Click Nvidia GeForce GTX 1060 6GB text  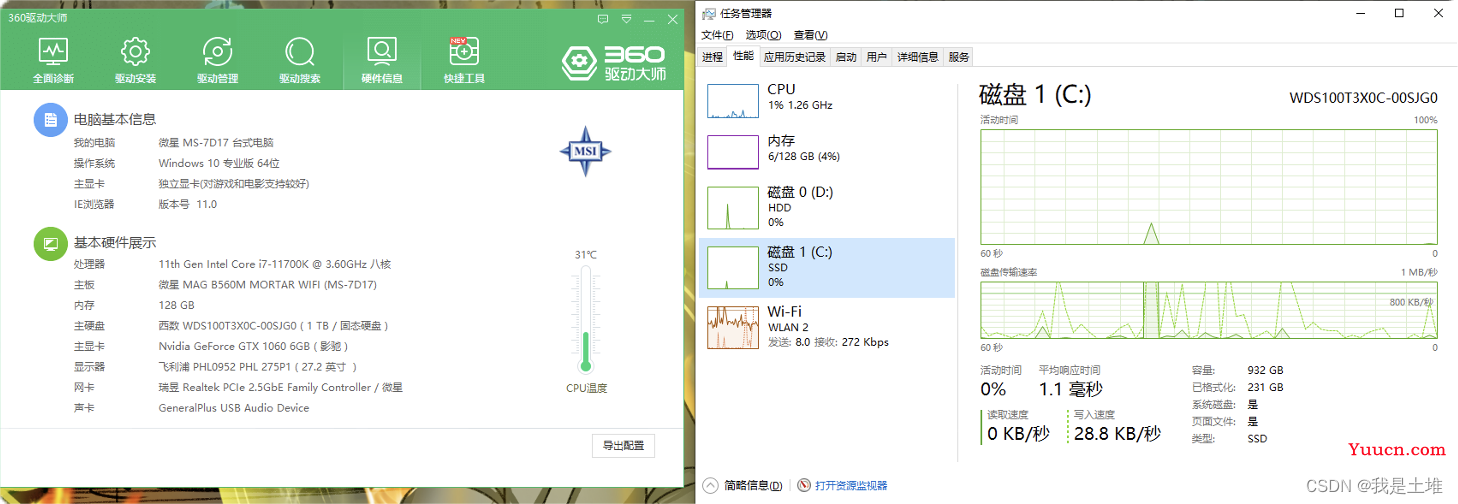click(x=252, y=346)
